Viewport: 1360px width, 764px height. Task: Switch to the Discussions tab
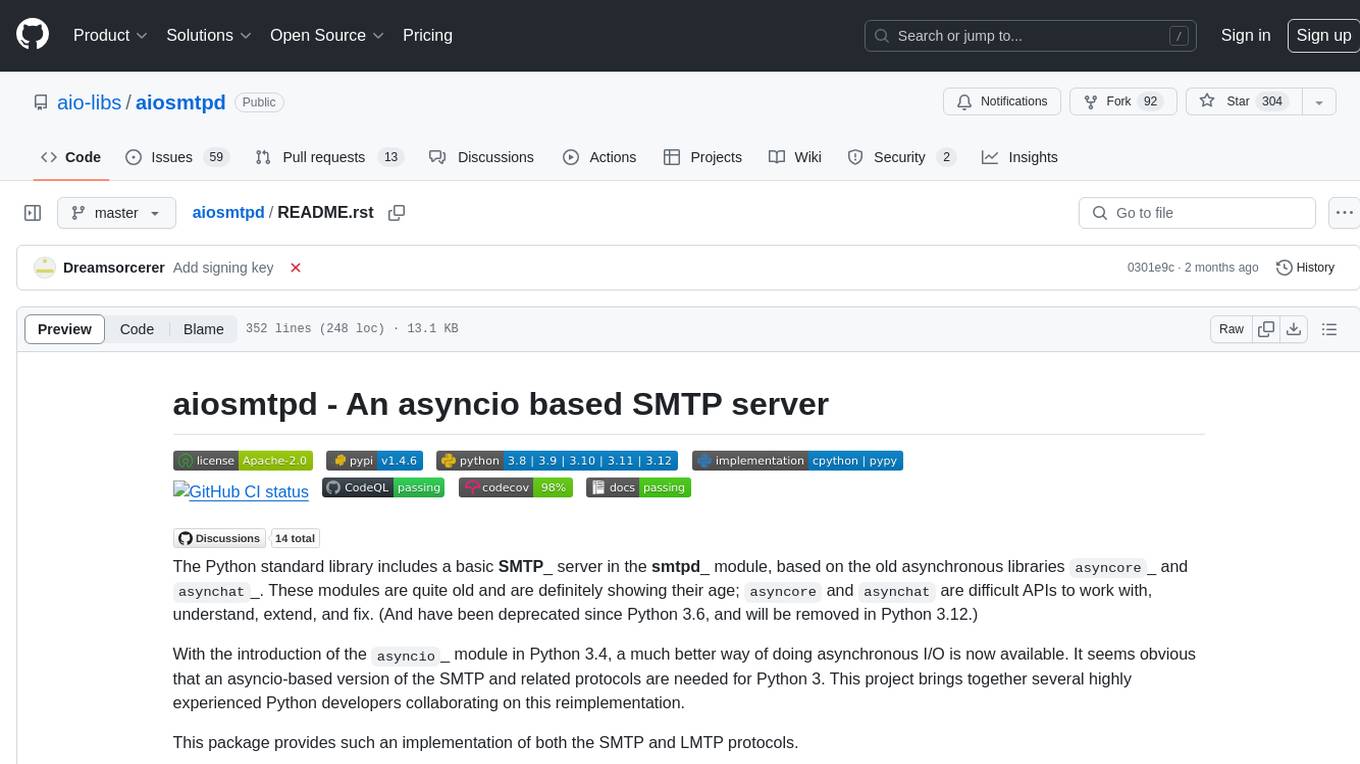(482, 157)
